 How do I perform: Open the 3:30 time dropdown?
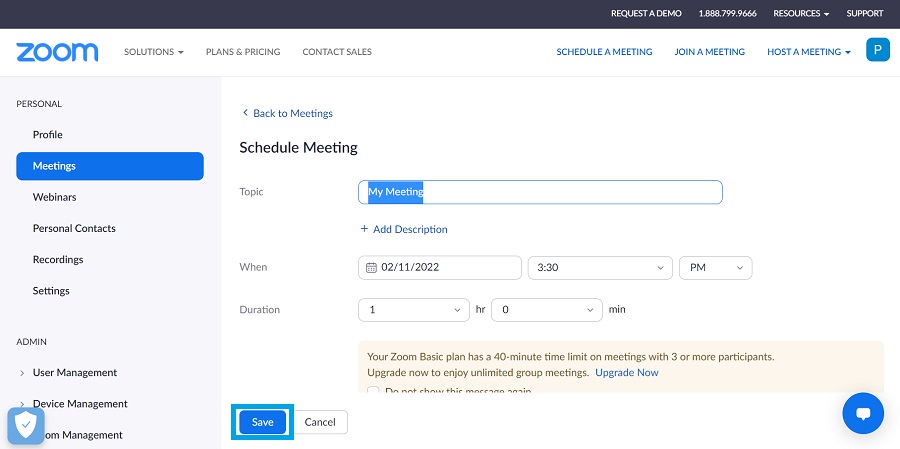tap(600, 268)
